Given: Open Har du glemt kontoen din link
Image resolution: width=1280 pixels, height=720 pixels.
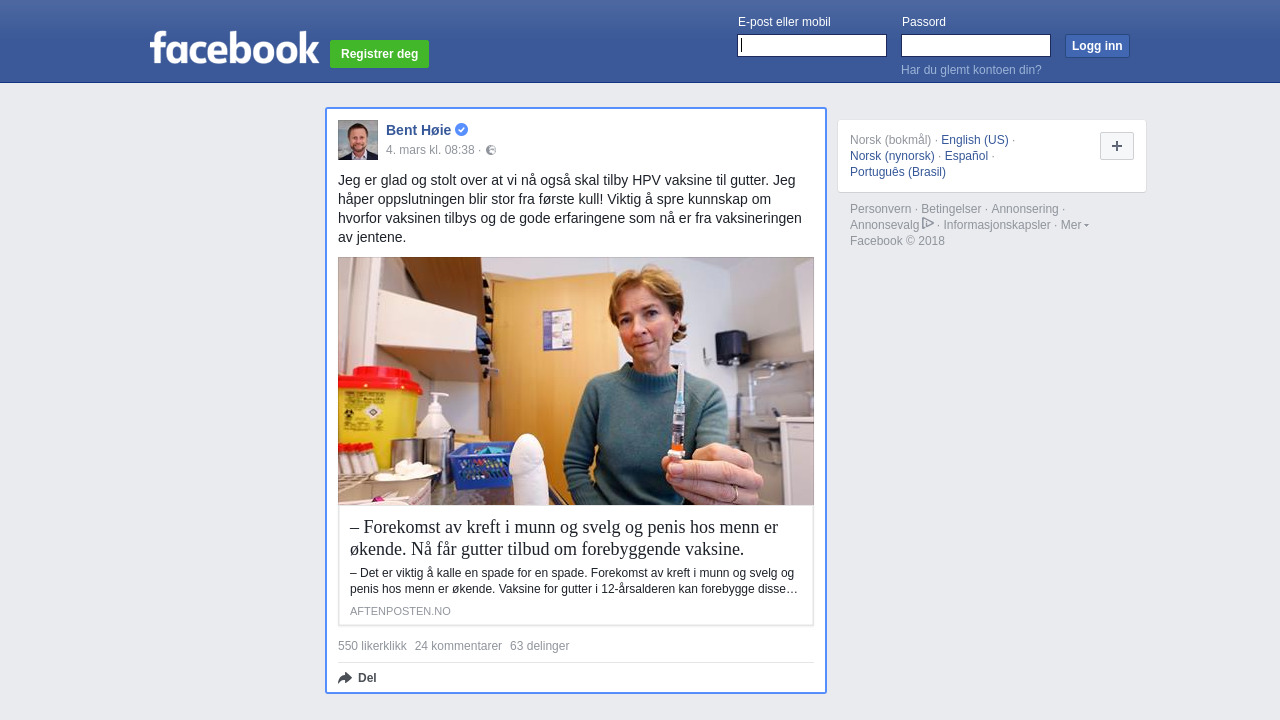Looking at the screenshot, I should coord(971,70).
